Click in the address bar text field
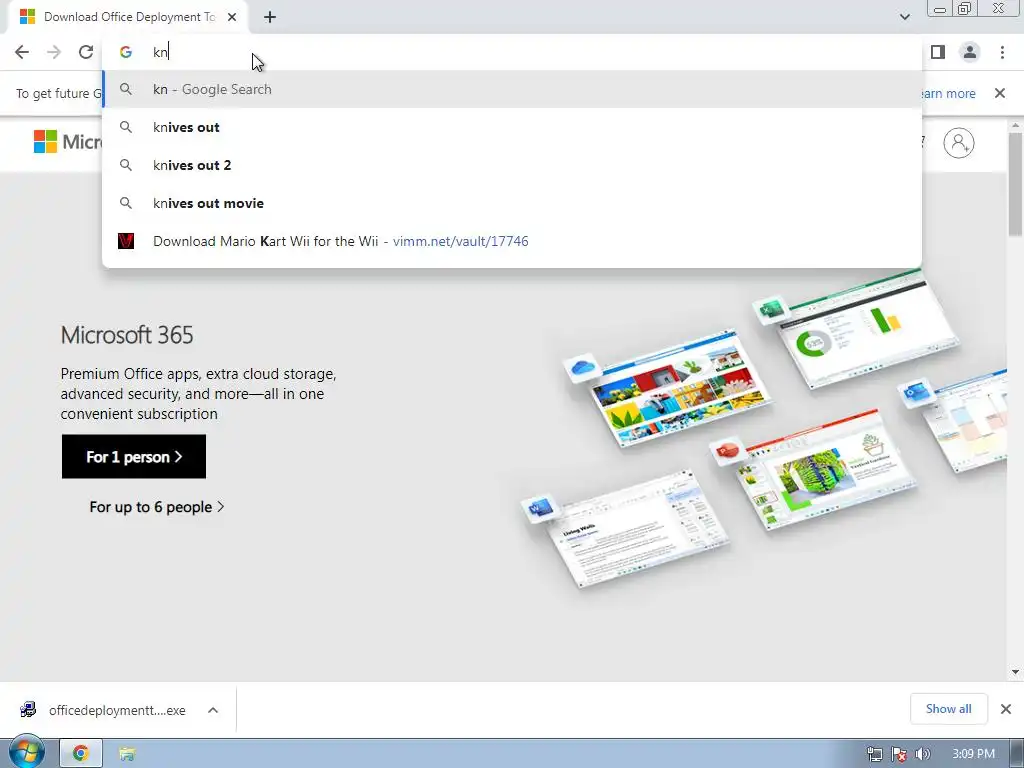The image size is (1024, 768). point(512,52)
